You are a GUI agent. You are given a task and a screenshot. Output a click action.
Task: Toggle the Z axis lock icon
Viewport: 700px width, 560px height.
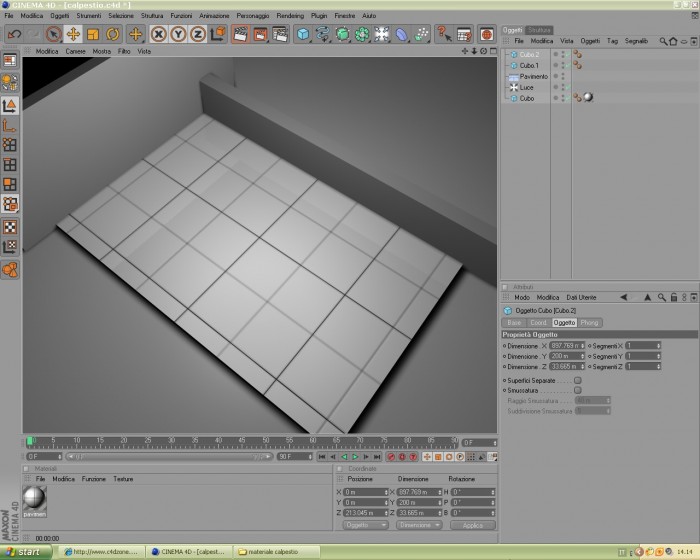pyautogui.click(x=198, y=34)
